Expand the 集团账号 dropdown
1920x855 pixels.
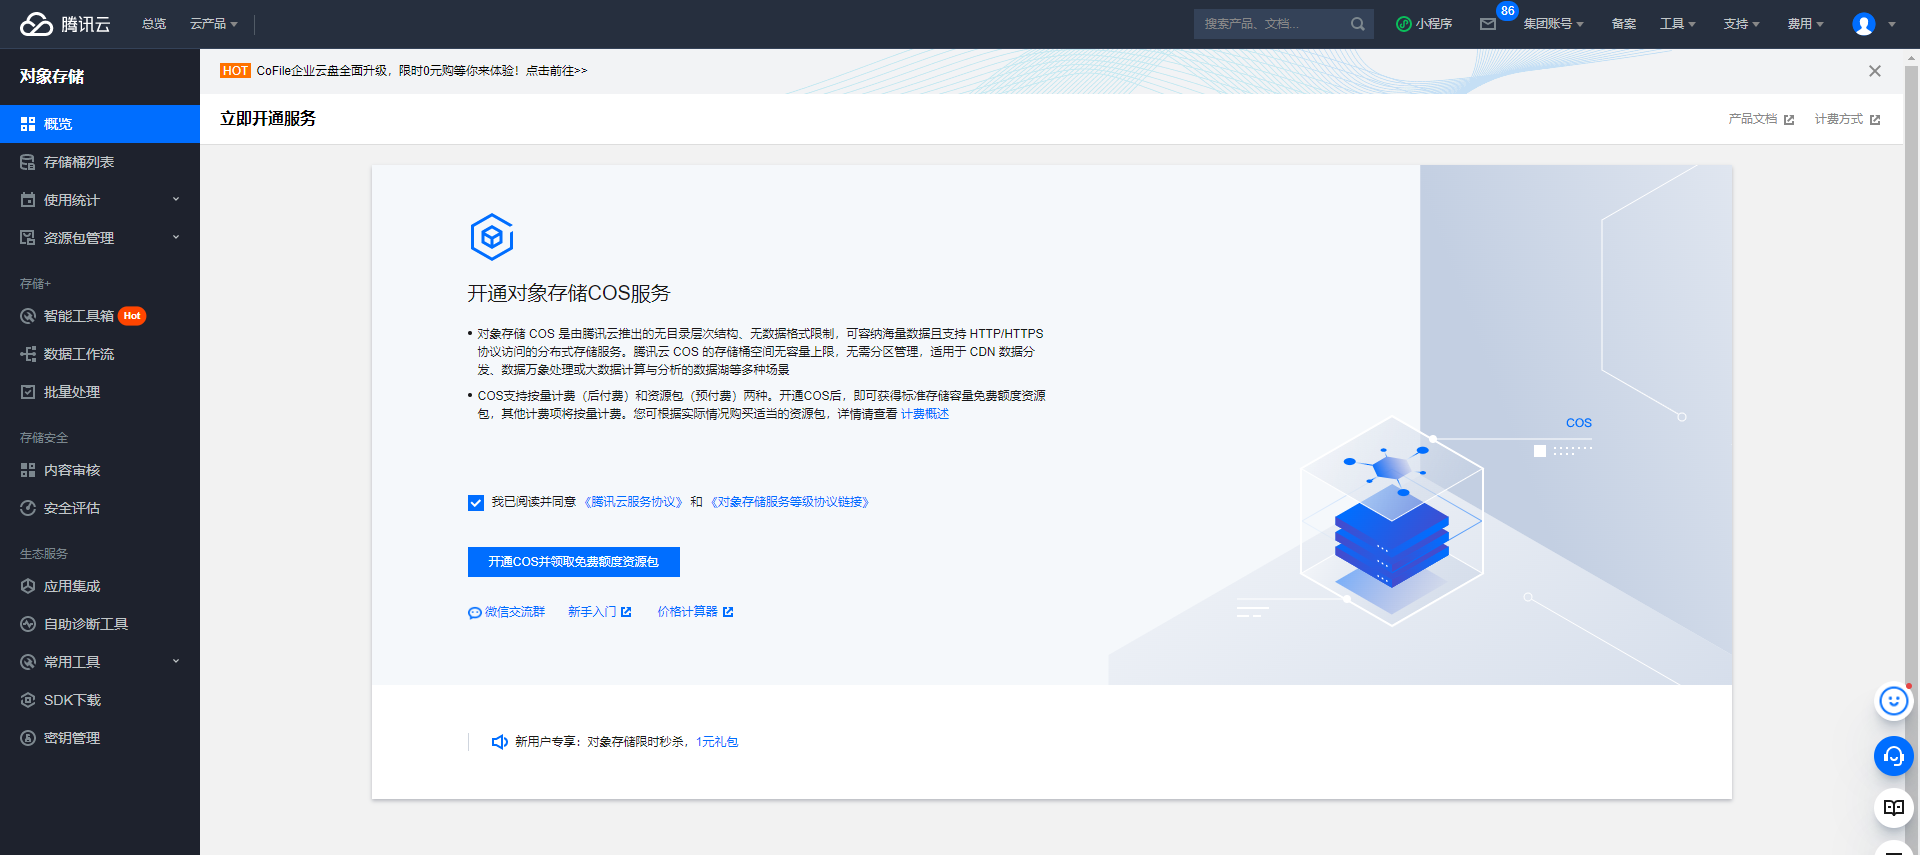click(1553, 24)
